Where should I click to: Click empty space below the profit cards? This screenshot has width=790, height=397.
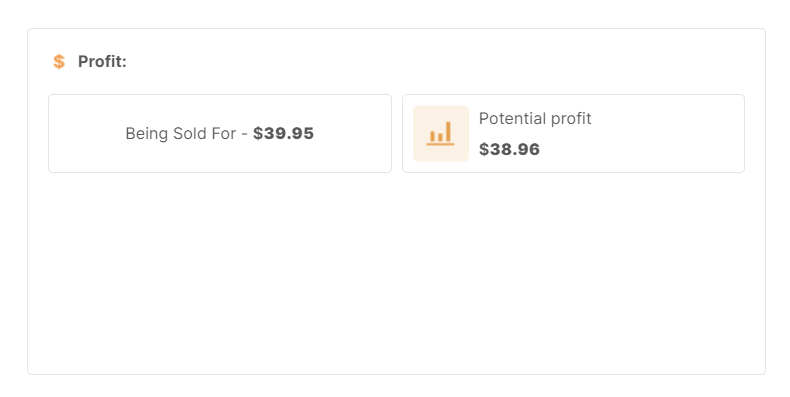pyautogui.click(x=396, y=272)
